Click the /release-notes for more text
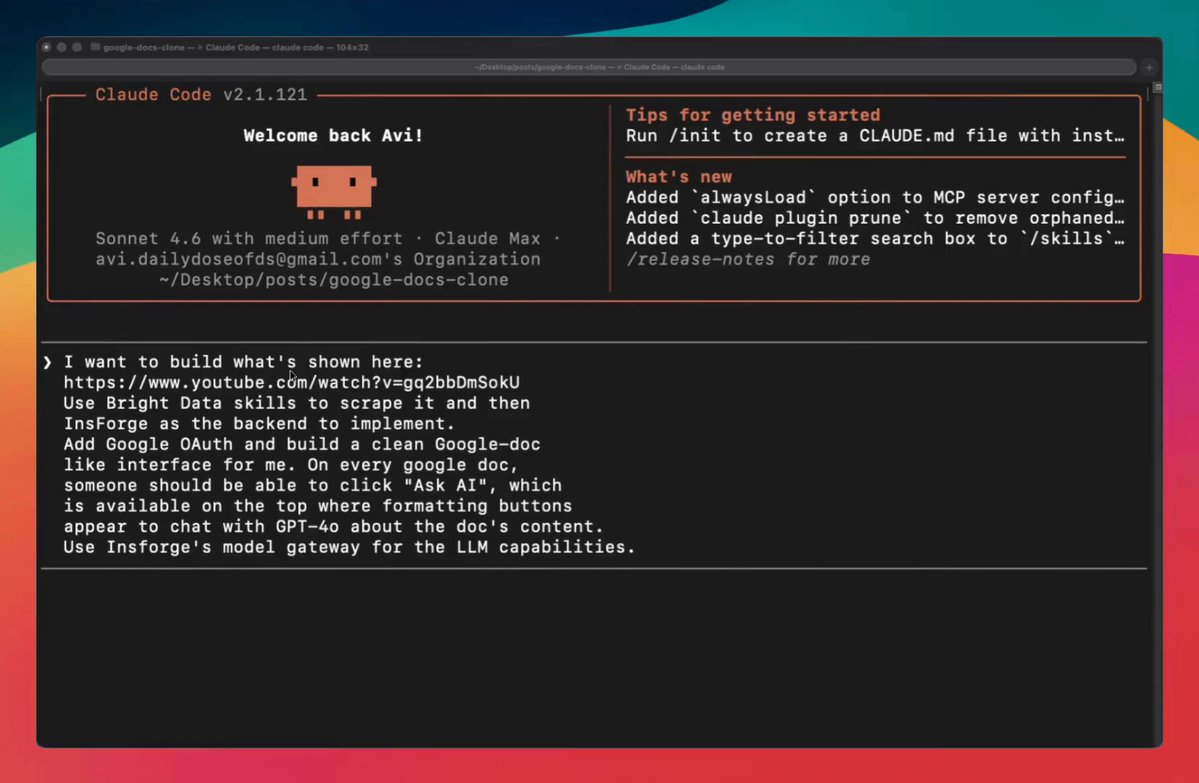1199x783 pixels. tap(748, 259)
